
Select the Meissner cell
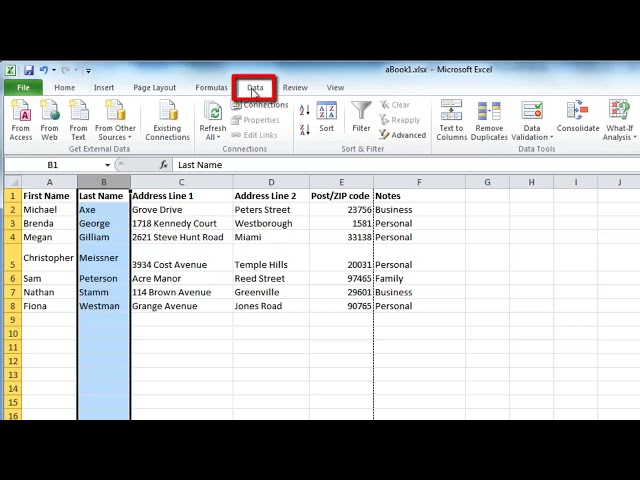point(104,258)
